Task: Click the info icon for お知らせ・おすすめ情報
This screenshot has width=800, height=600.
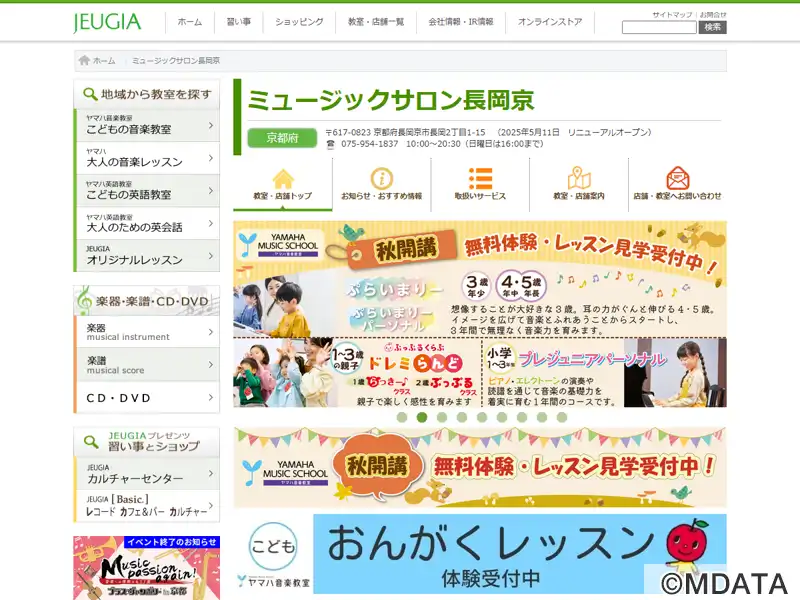Action: (382, 179)
